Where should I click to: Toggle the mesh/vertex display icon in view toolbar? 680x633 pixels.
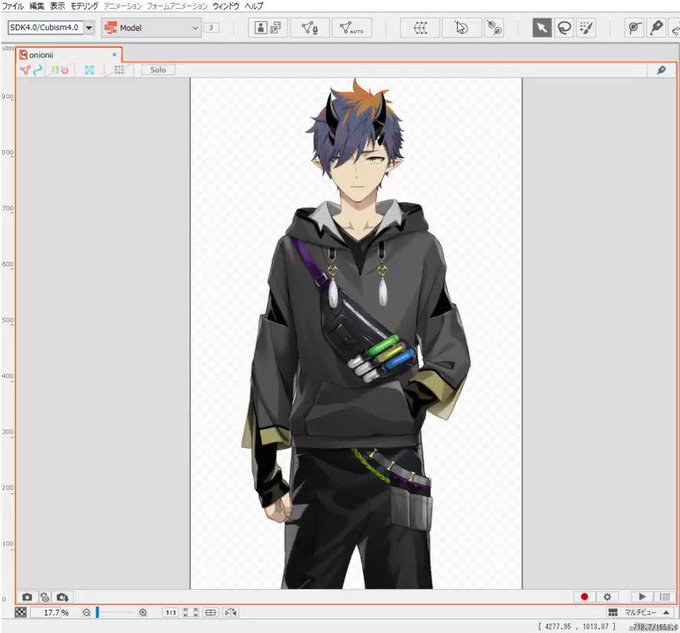click(25, 70)
